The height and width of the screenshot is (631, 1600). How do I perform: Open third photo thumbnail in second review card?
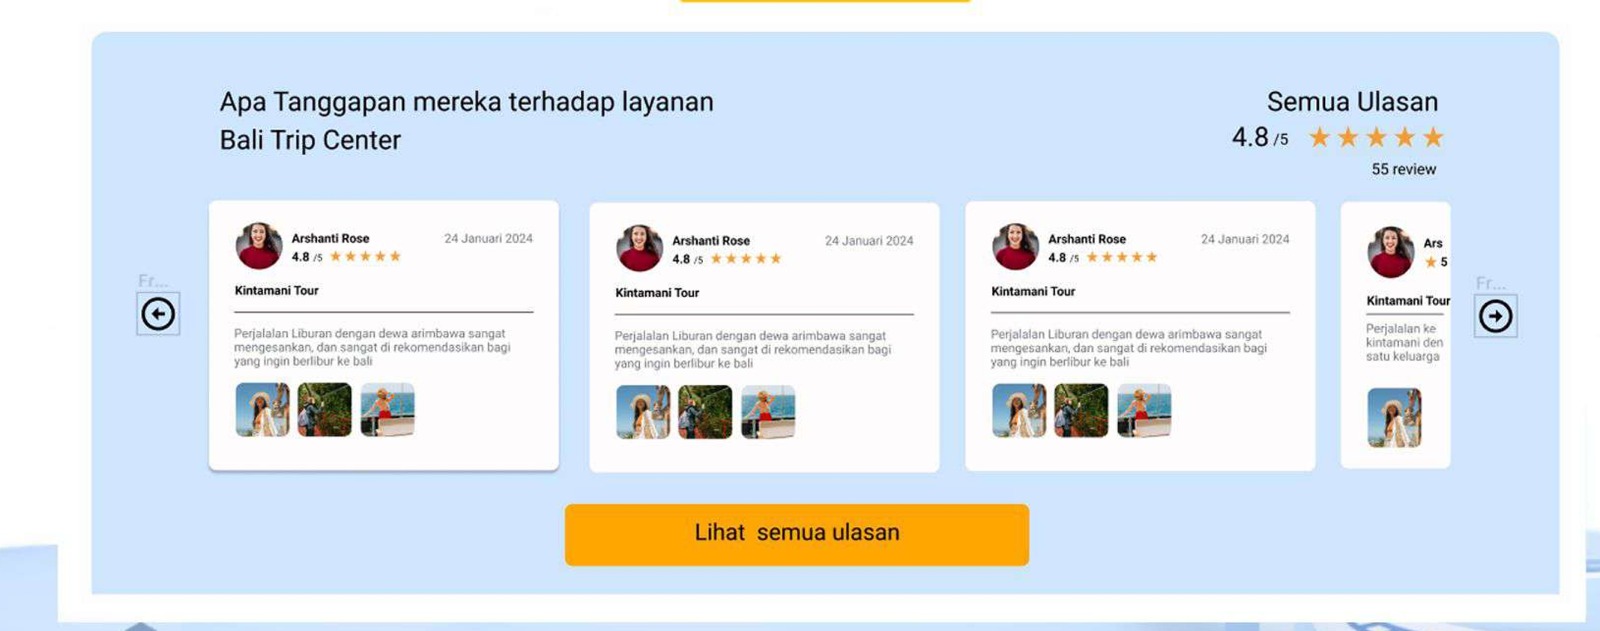768,412
